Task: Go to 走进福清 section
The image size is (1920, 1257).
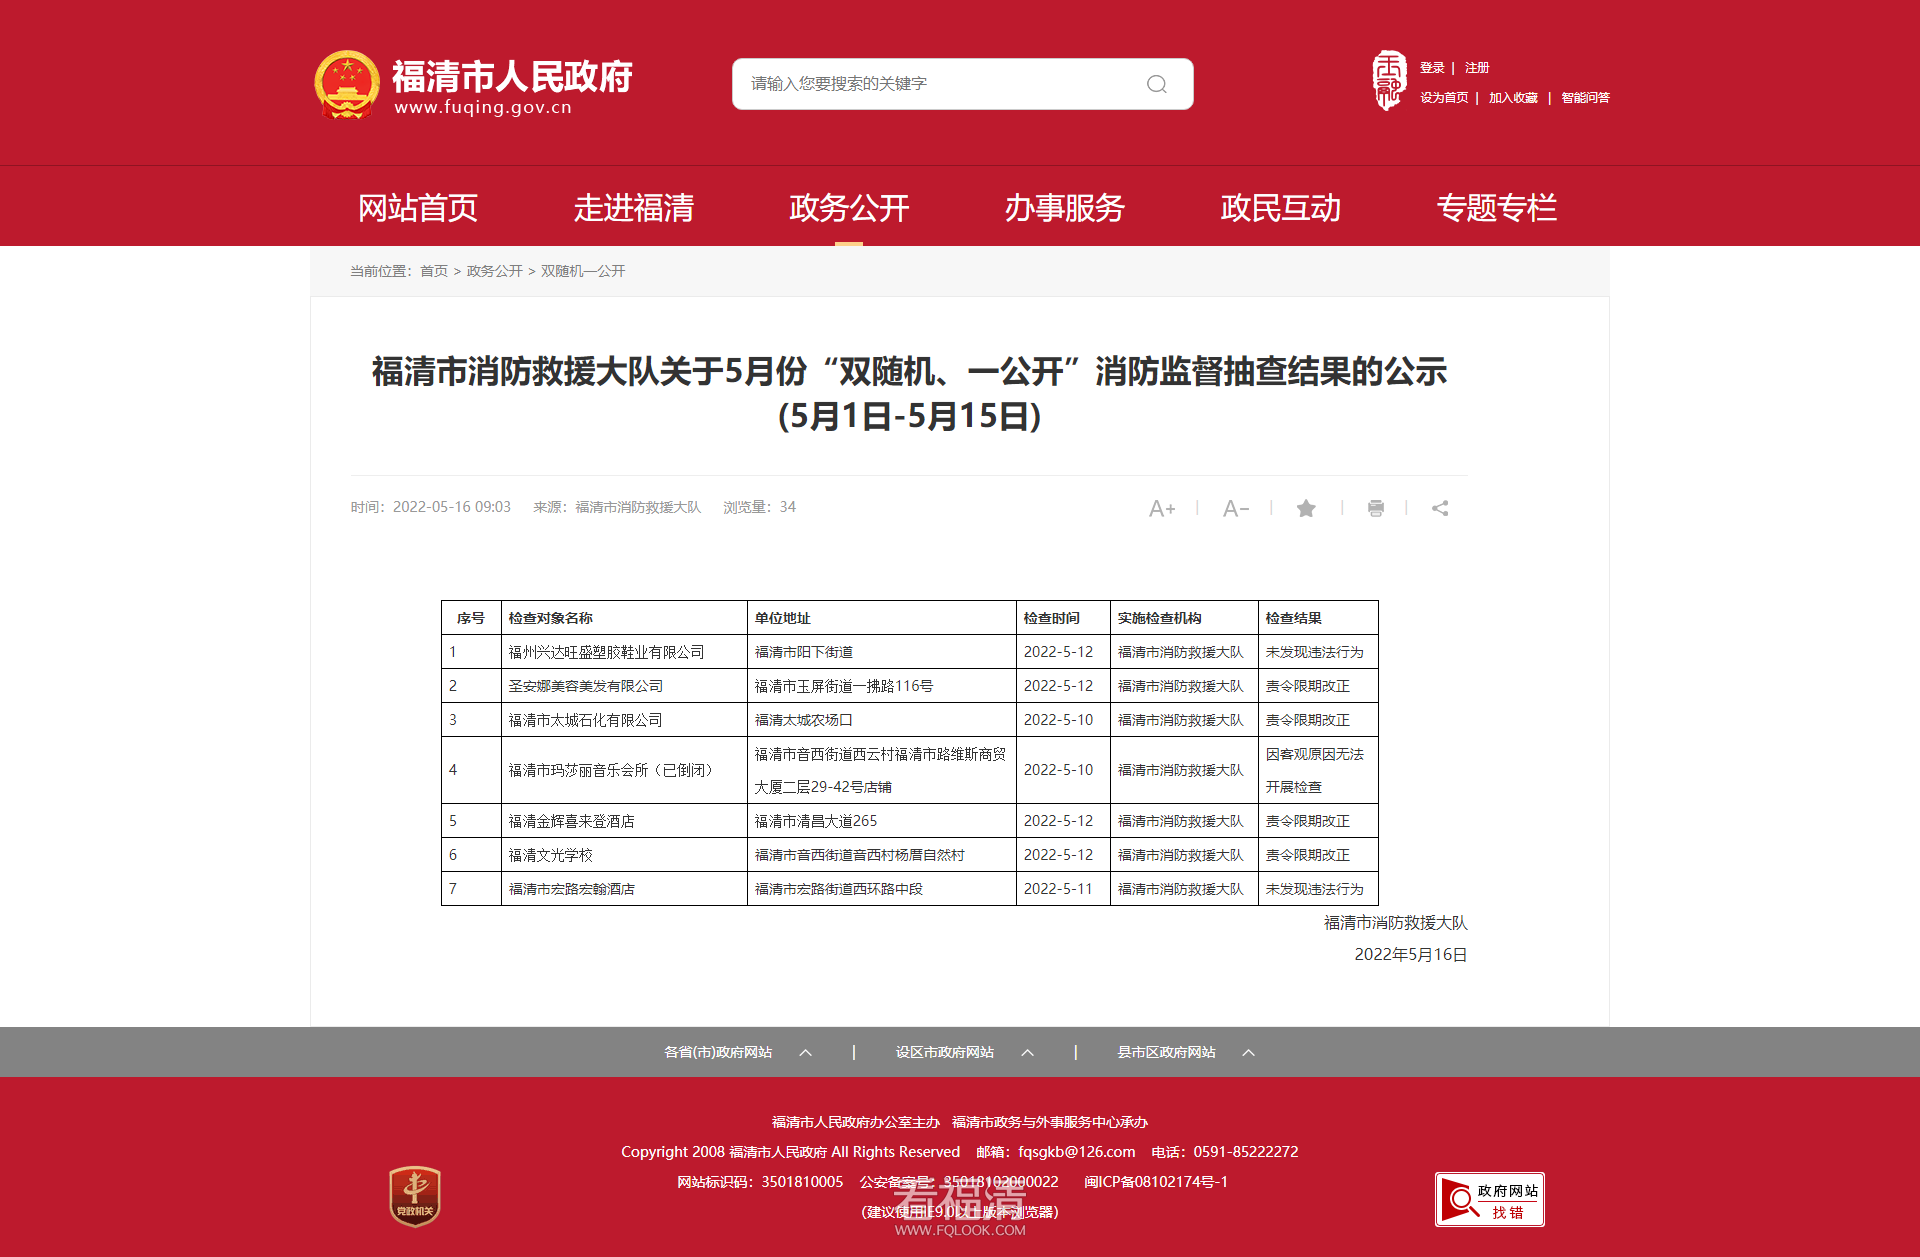Action: 633,208
